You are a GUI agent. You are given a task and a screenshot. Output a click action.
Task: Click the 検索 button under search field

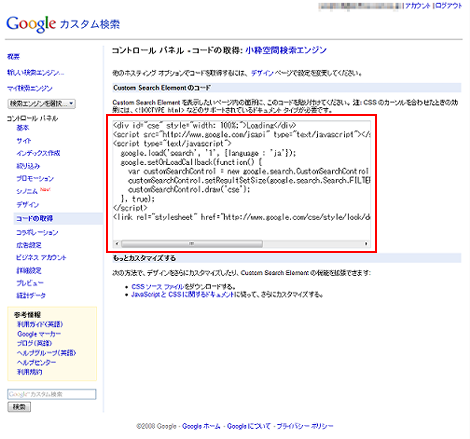coord(19,407)
